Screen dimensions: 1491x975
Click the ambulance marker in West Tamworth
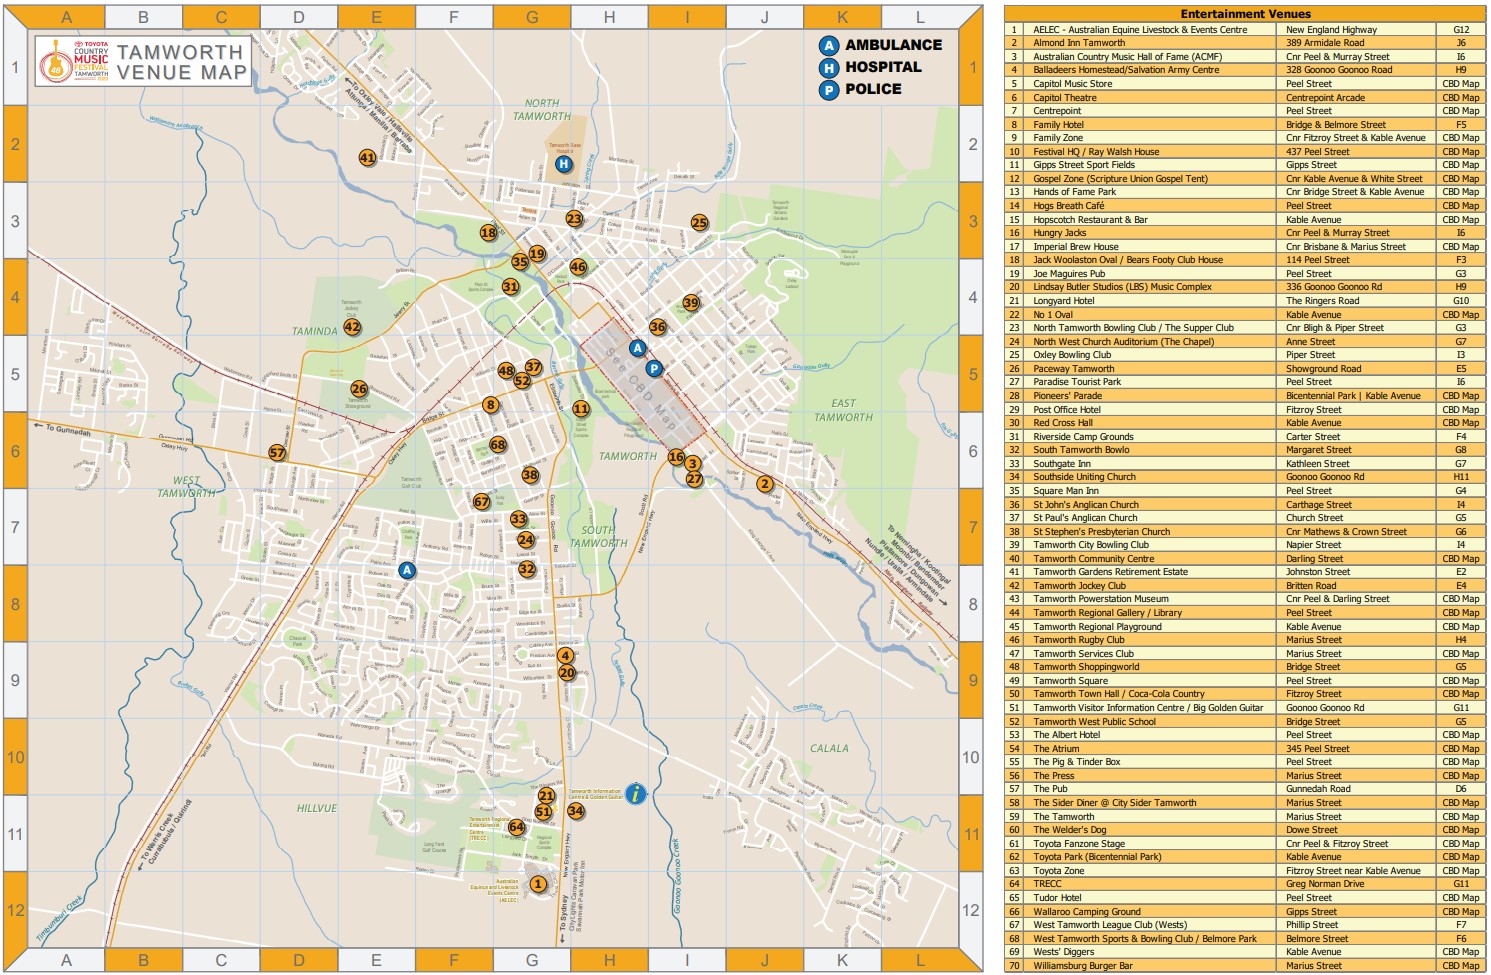406,570
